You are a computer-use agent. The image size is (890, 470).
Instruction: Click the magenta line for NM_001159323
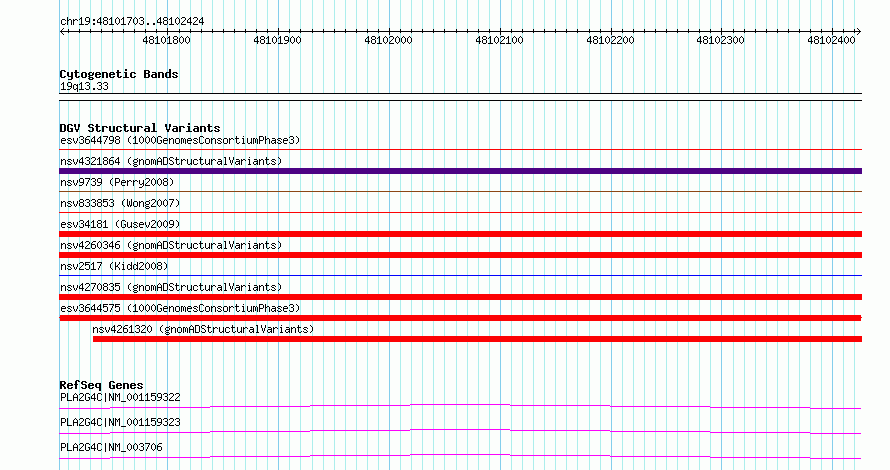[460, 431]
